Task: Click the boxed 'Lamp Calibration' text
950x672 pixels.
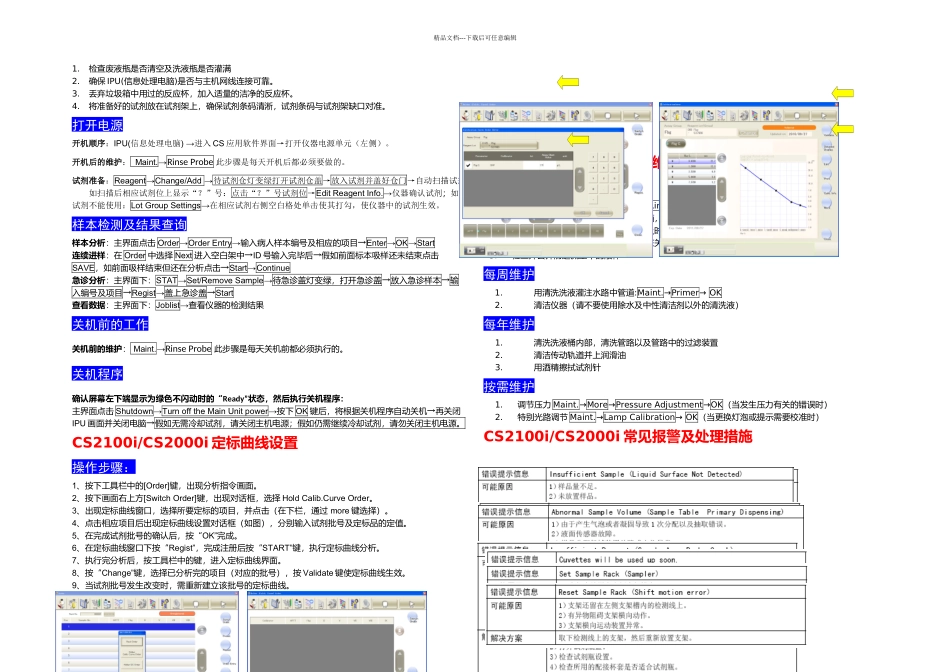Action: [639, 418]
